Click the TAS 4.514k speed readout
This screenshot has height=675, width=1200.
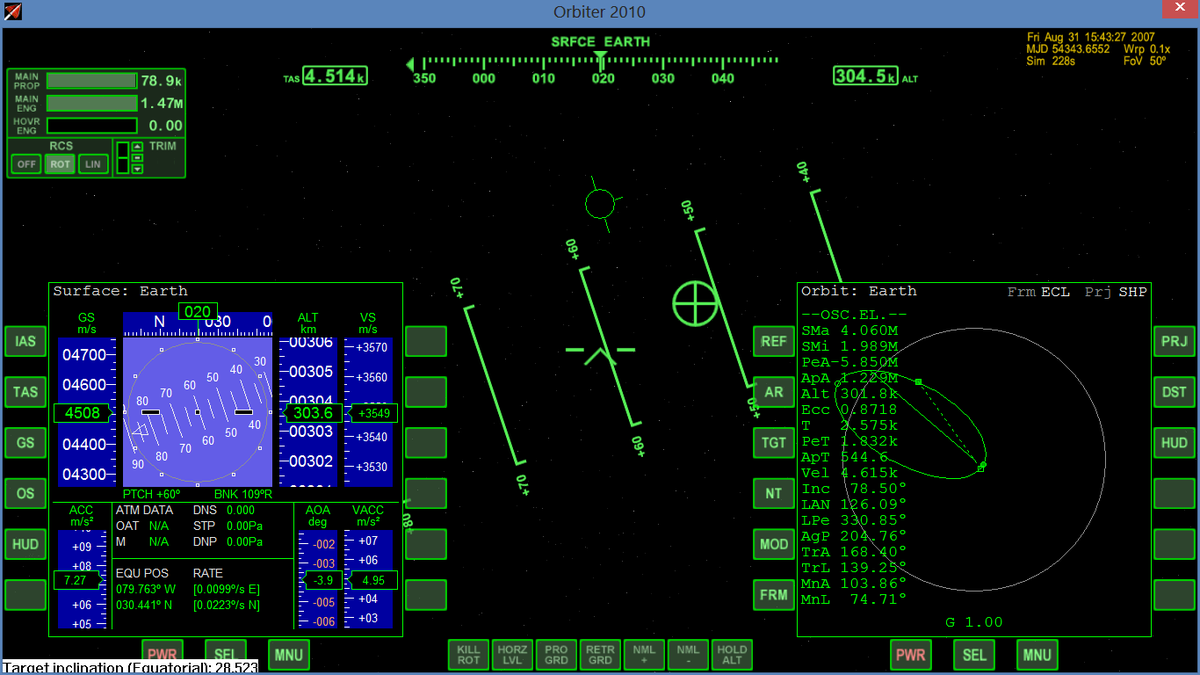click(x=335, y=76)
